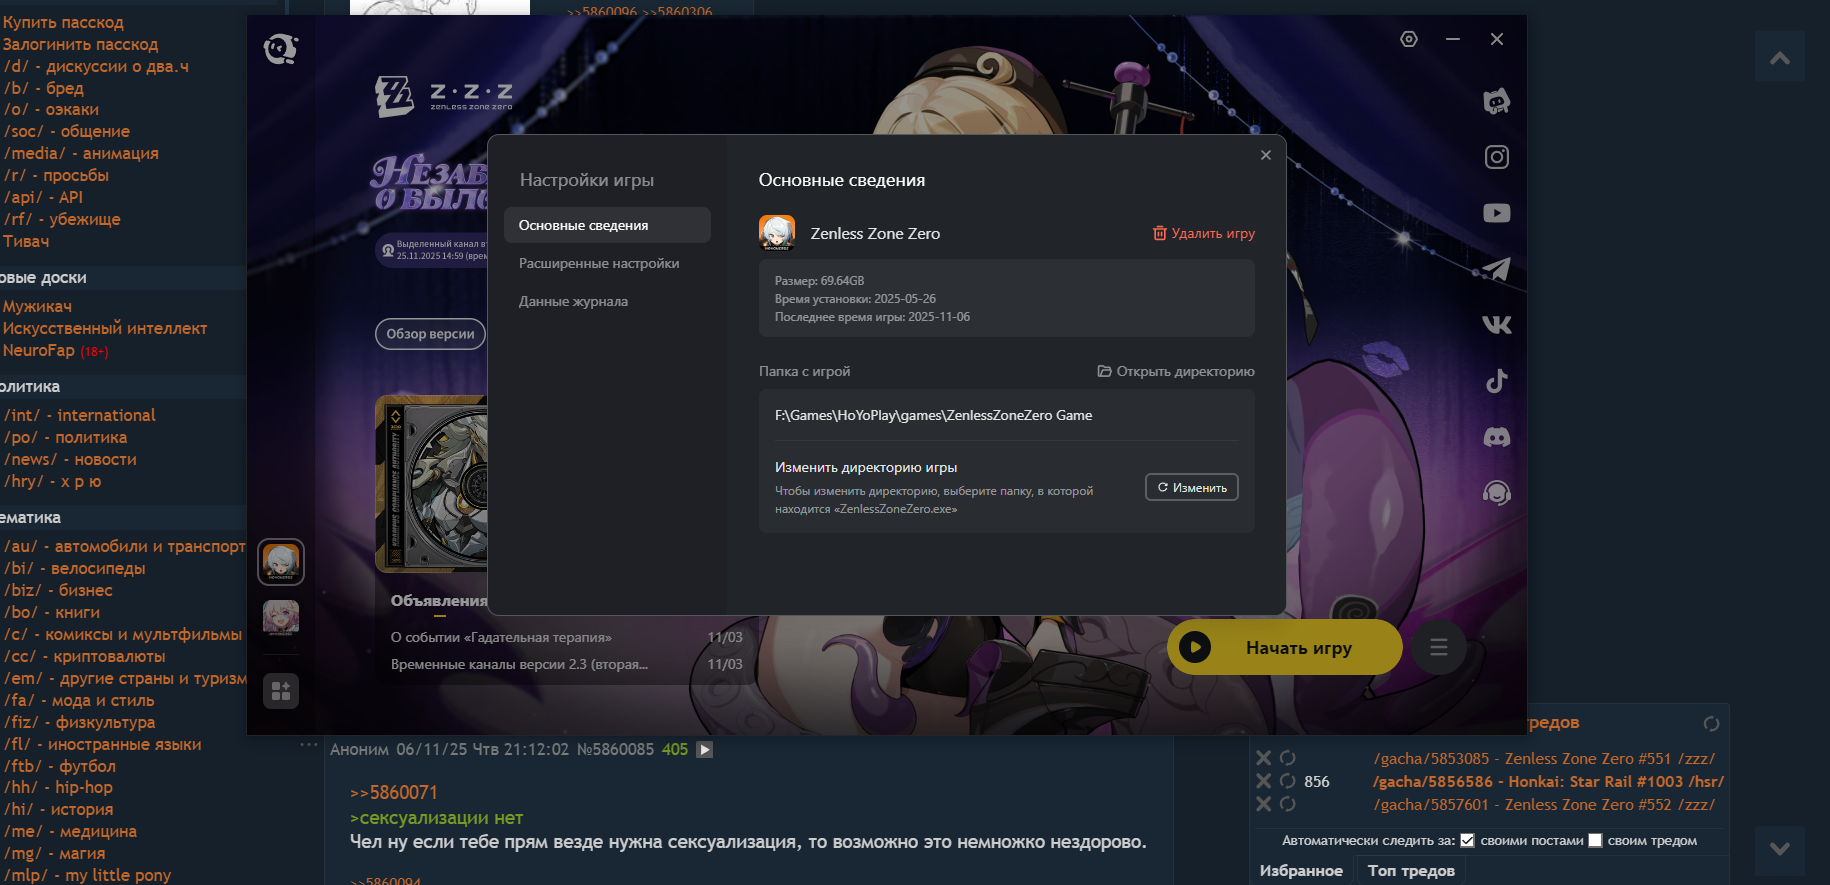Open the Discord server icon
The height and width of the screenshot is (885, 1830).
(x=1497, y=437)
